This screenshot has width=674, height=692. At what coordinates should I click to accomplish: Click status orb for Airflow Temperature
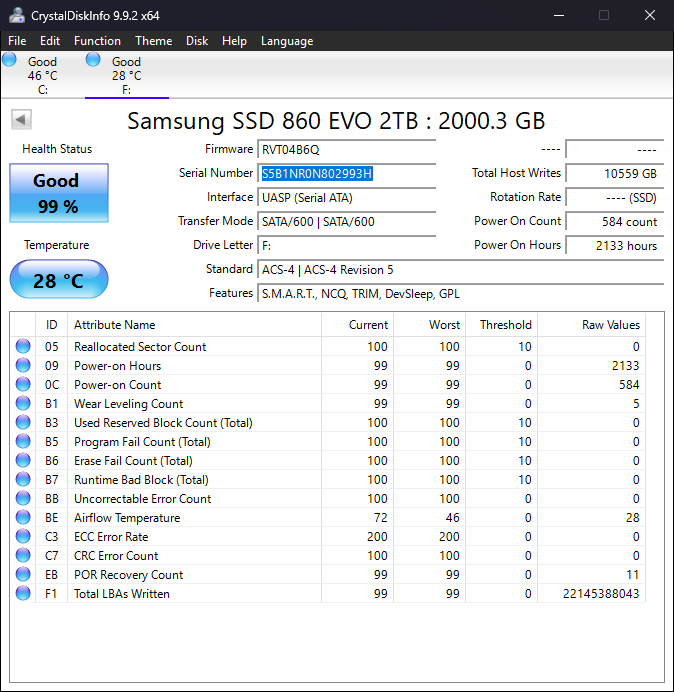point(23,517)
